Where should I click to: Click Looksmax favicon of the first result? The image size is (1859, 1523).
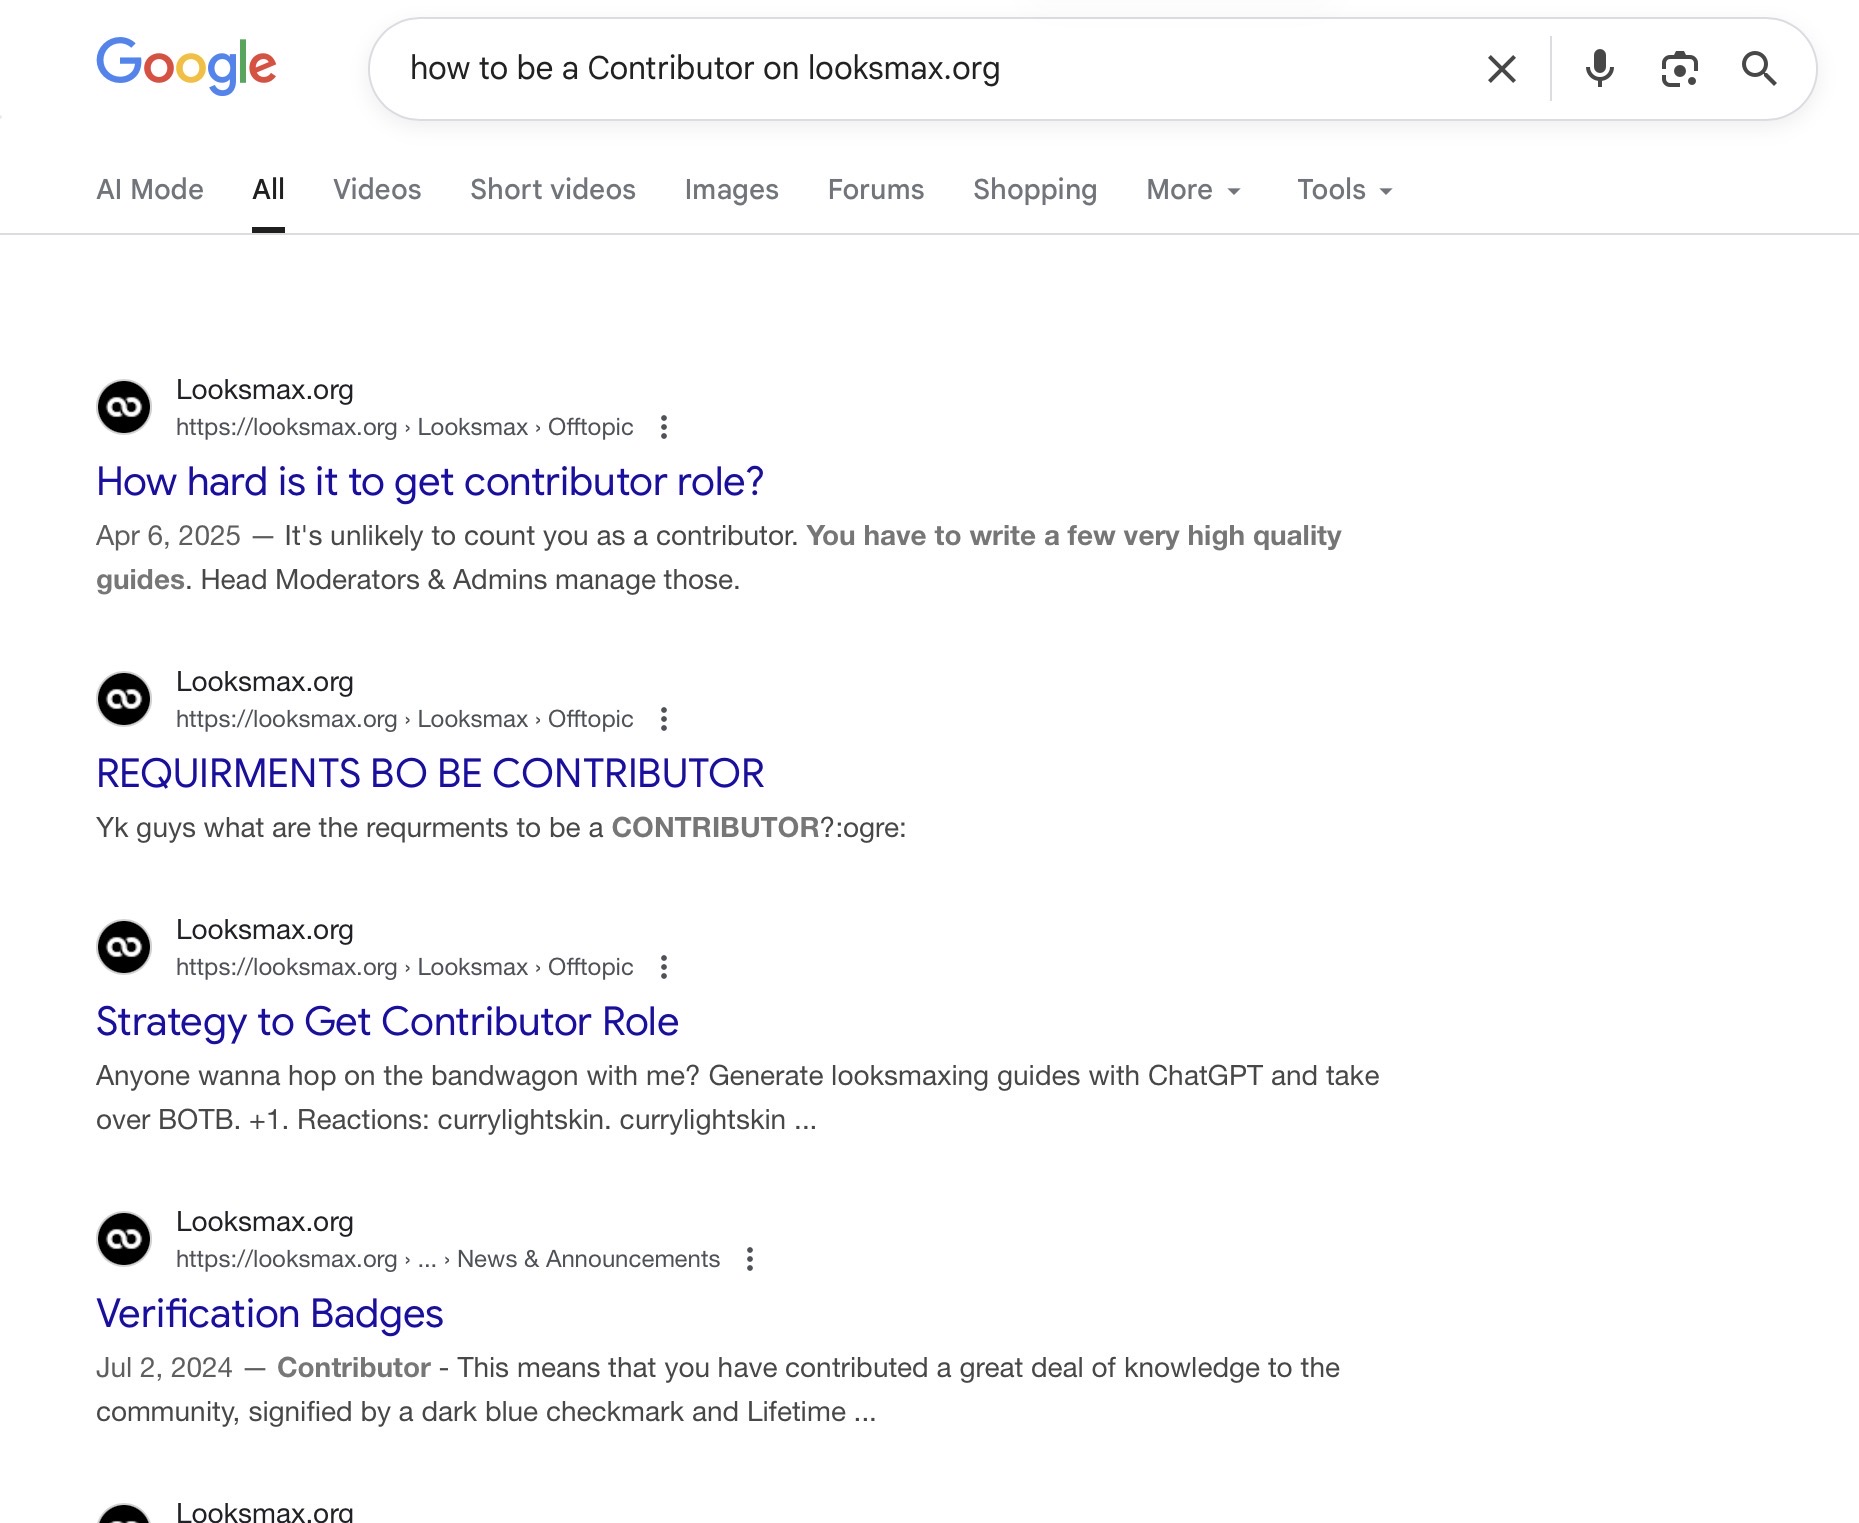[124, 407]
